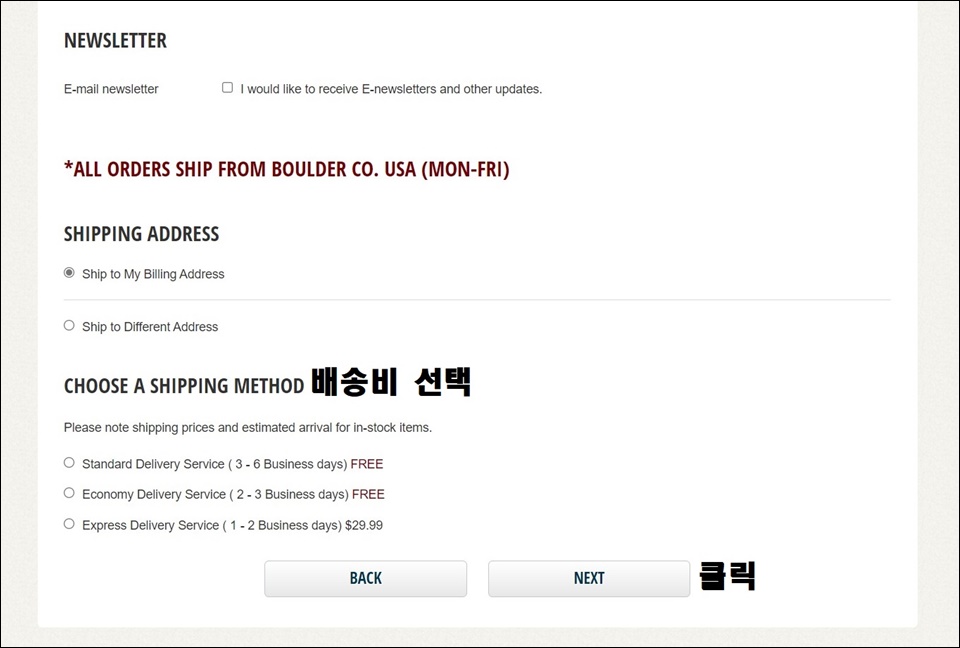Click the 'Please note shipping prices' description text
This screenshot has height=648, width=960.
click(x=248, y=428)
